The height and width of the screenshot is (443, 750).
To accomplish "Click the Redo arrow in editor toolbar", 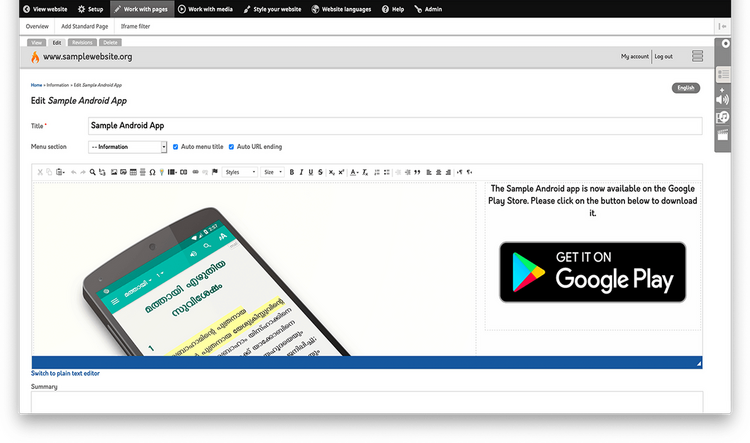I will [x=83, y=172].
